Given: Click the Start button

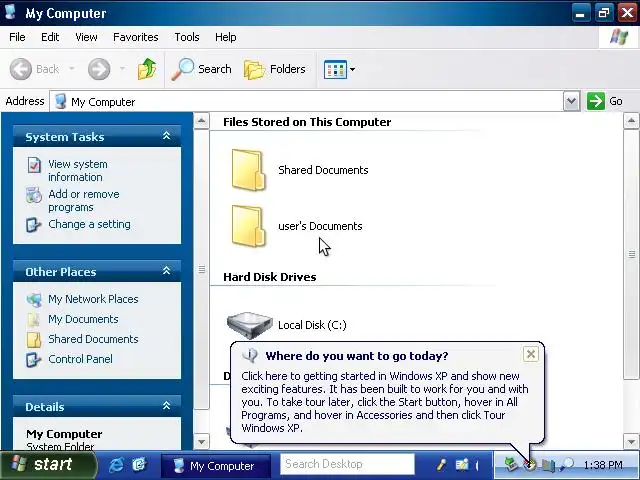Looking at the screenshot, I should coord(48,464).
